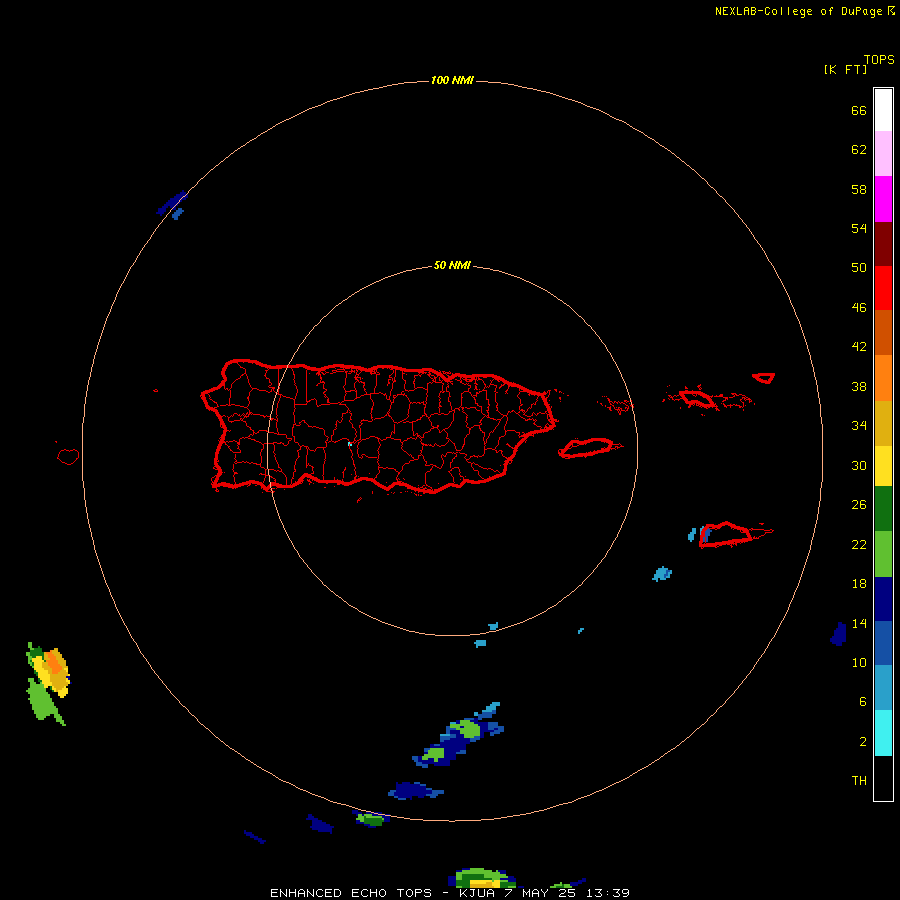Click the orange 42 kft legend swatch
The width and height of the screenshot is (900, 900).
pyautogui.click(x=883, y=378)
